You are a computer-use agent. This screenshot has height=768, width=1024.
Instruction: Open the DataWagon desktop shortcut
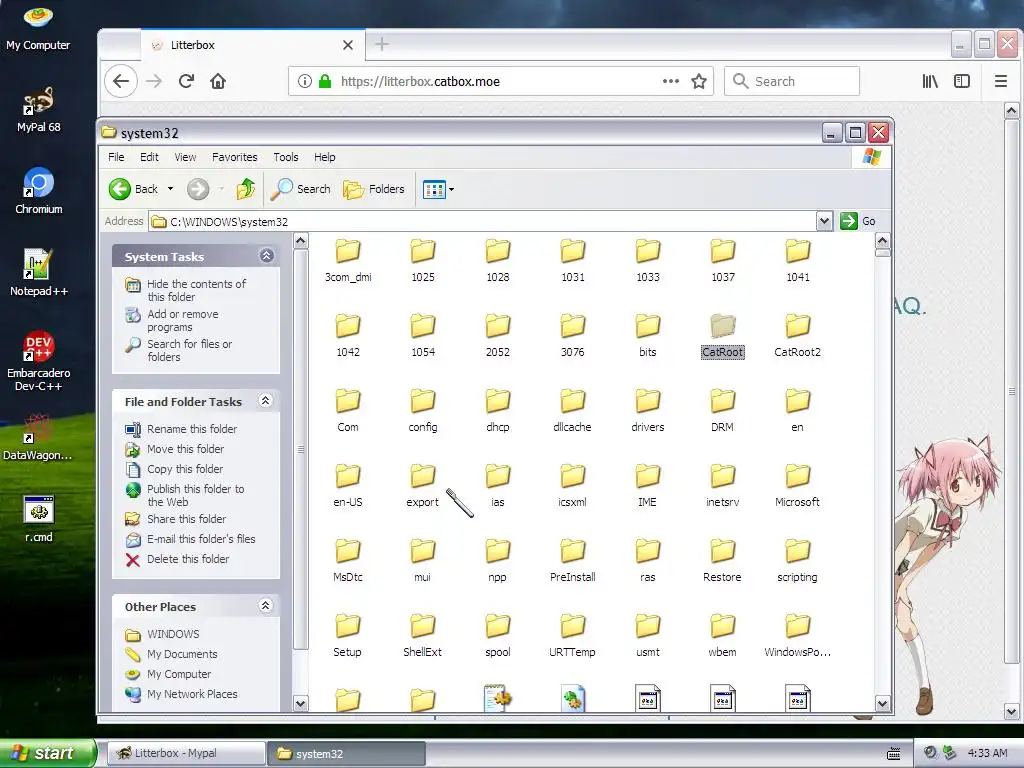(38, 437)
